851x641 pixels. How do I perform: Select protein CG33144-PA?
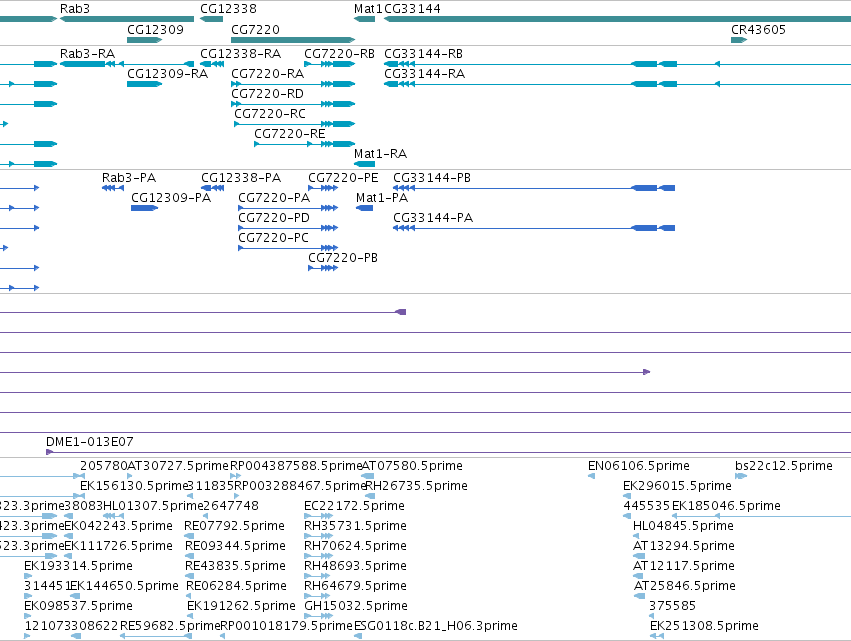(433, 218)
